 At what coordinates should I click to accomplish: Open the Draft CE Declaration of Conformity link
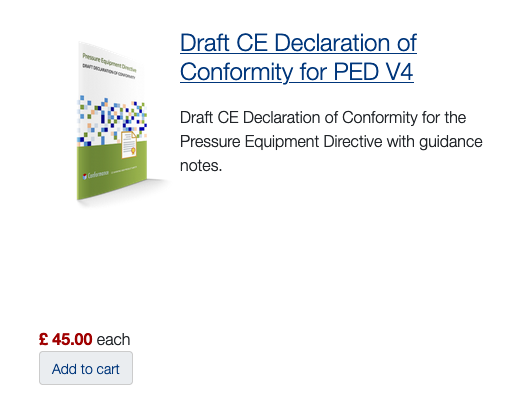pyautogui.click(x=298, y=57)
